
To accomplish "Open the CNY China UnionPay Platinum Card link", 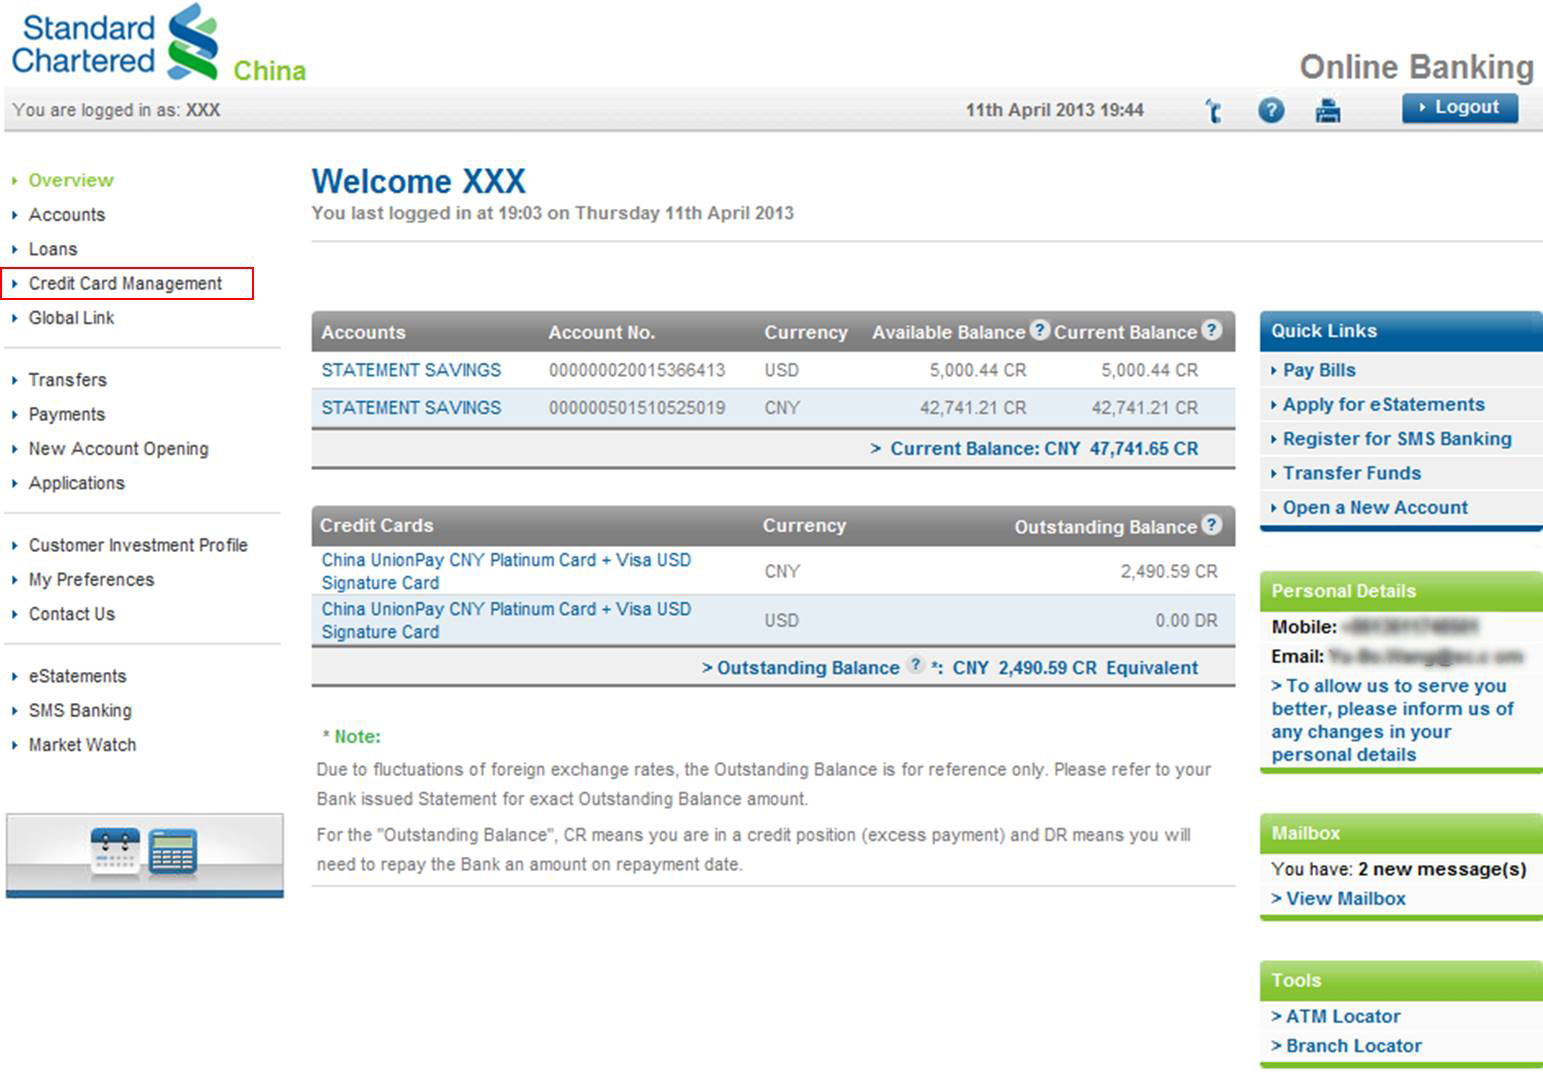I will tap(506, 571).
